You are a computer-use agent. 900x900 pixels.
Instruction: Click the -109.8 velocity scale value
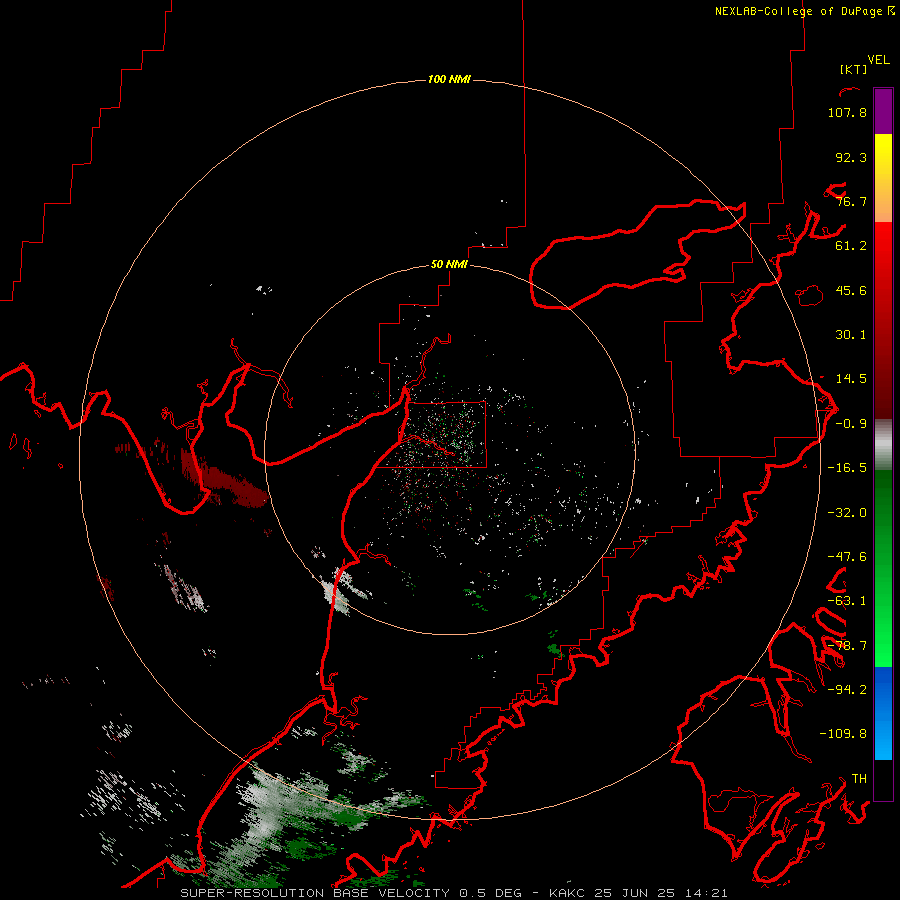click(843, 734)
